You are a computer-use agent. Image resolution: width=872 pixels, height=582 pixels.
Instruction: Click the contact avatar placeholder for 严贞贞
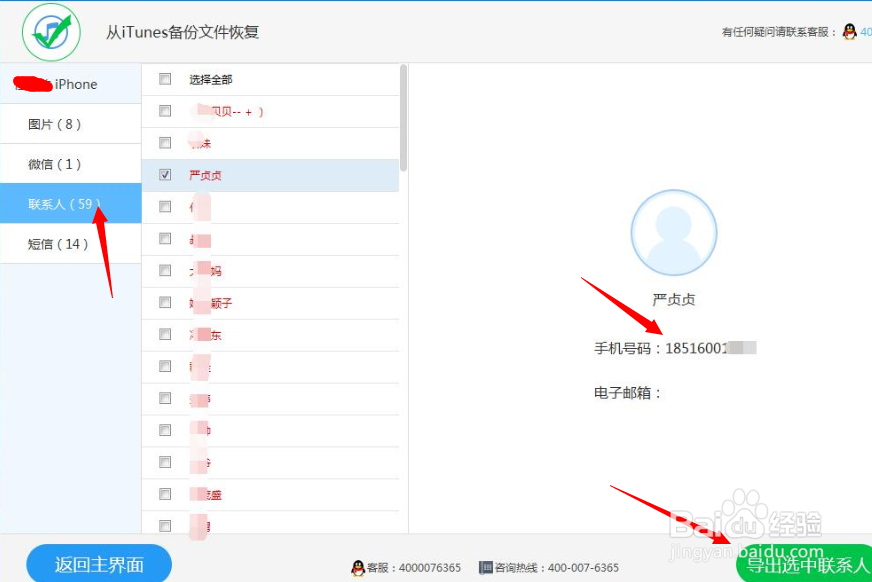[x=673, y=233]
